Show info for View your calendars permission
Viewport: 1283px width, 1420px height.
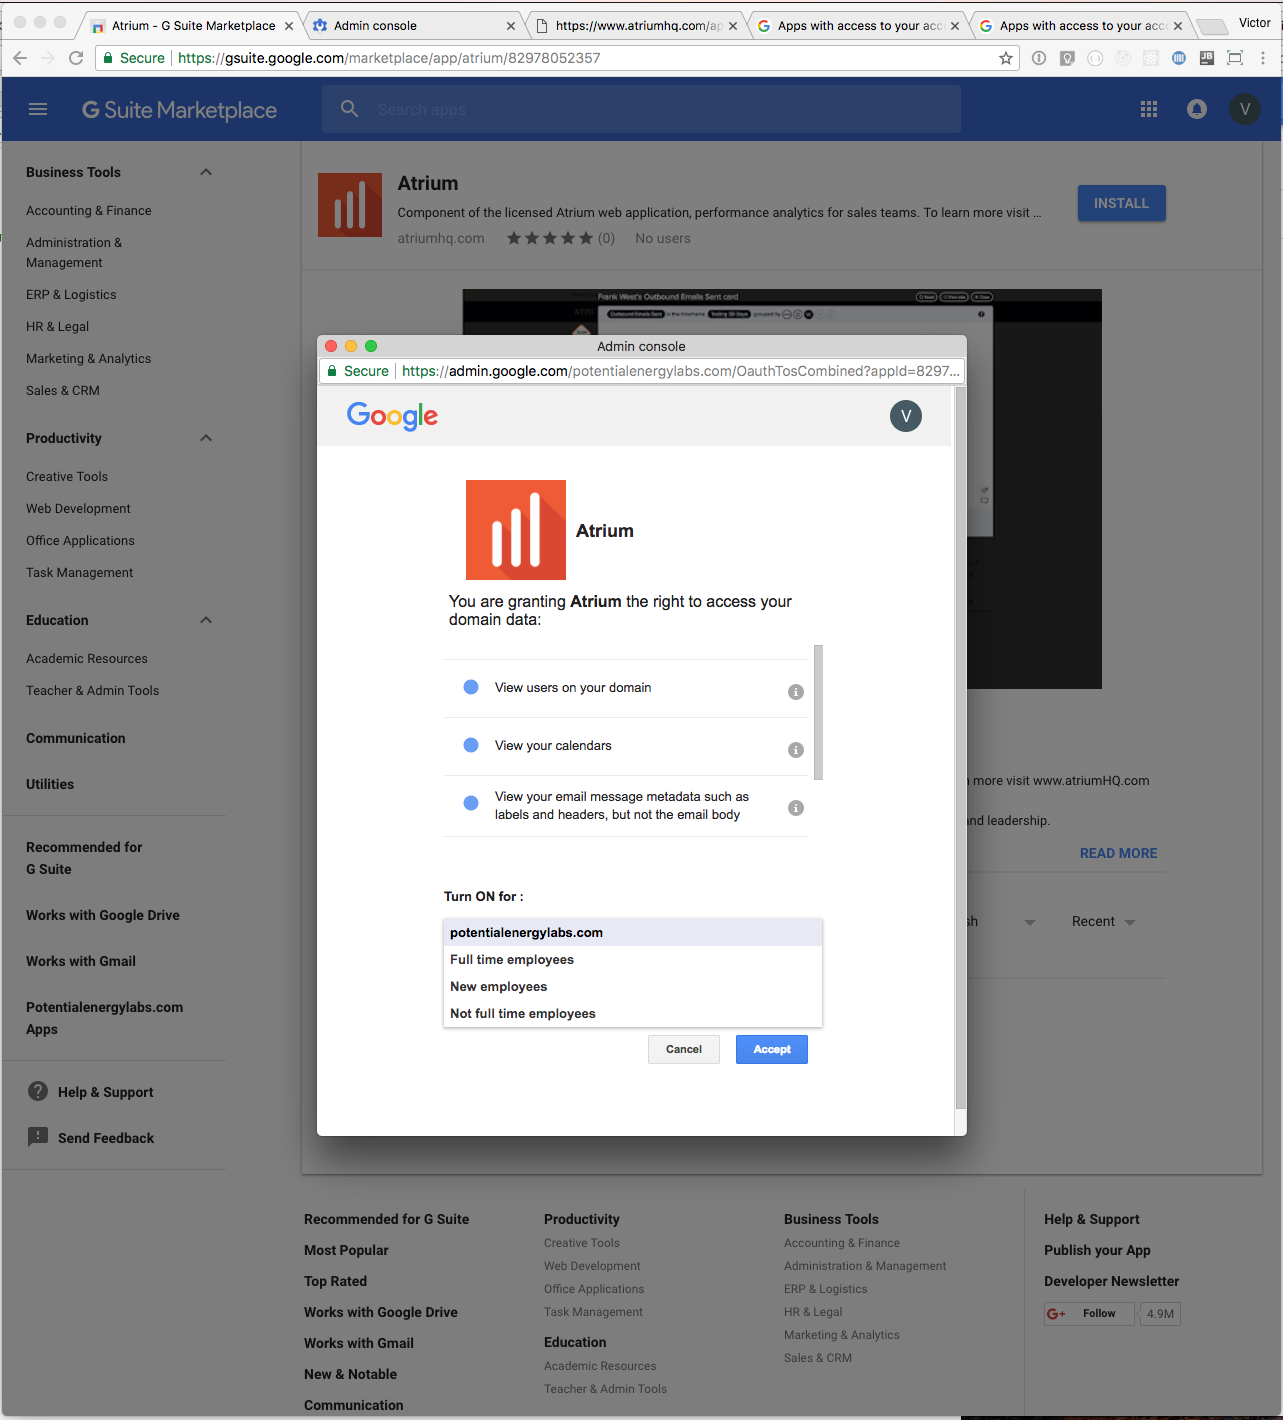click(x=796, y=750)
